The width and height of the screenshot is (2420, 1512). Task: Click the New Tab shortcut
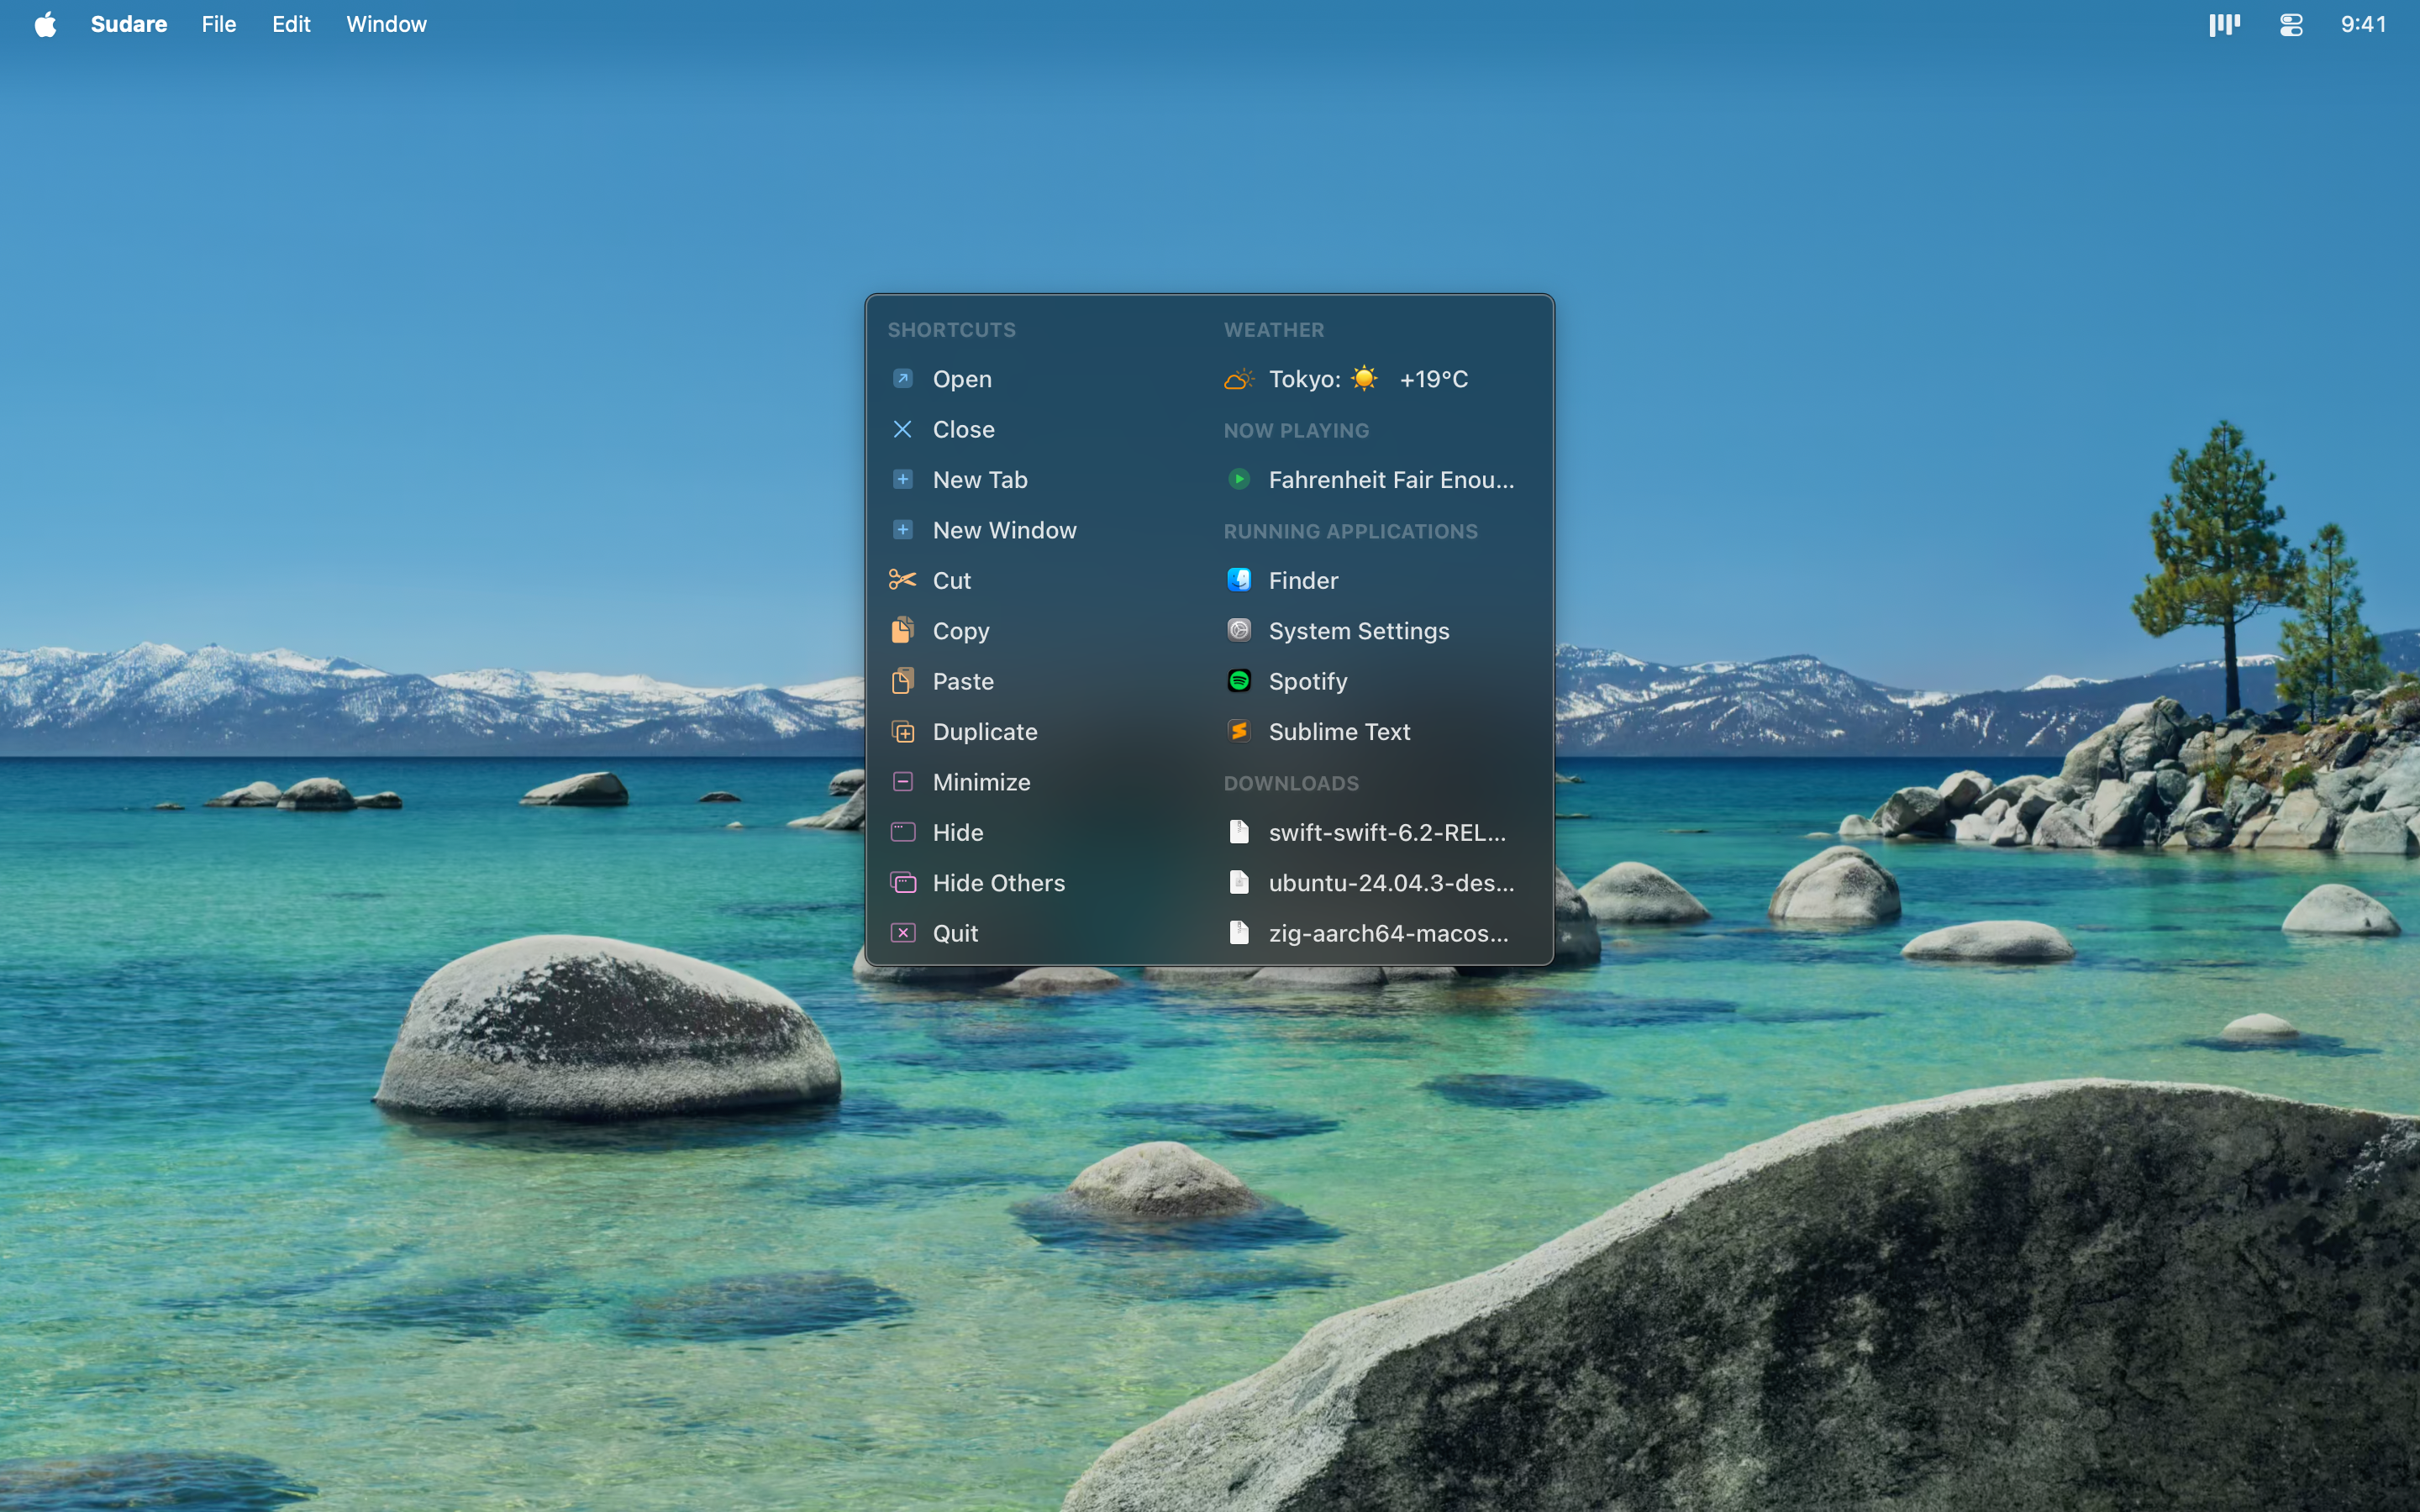point(980,479)
